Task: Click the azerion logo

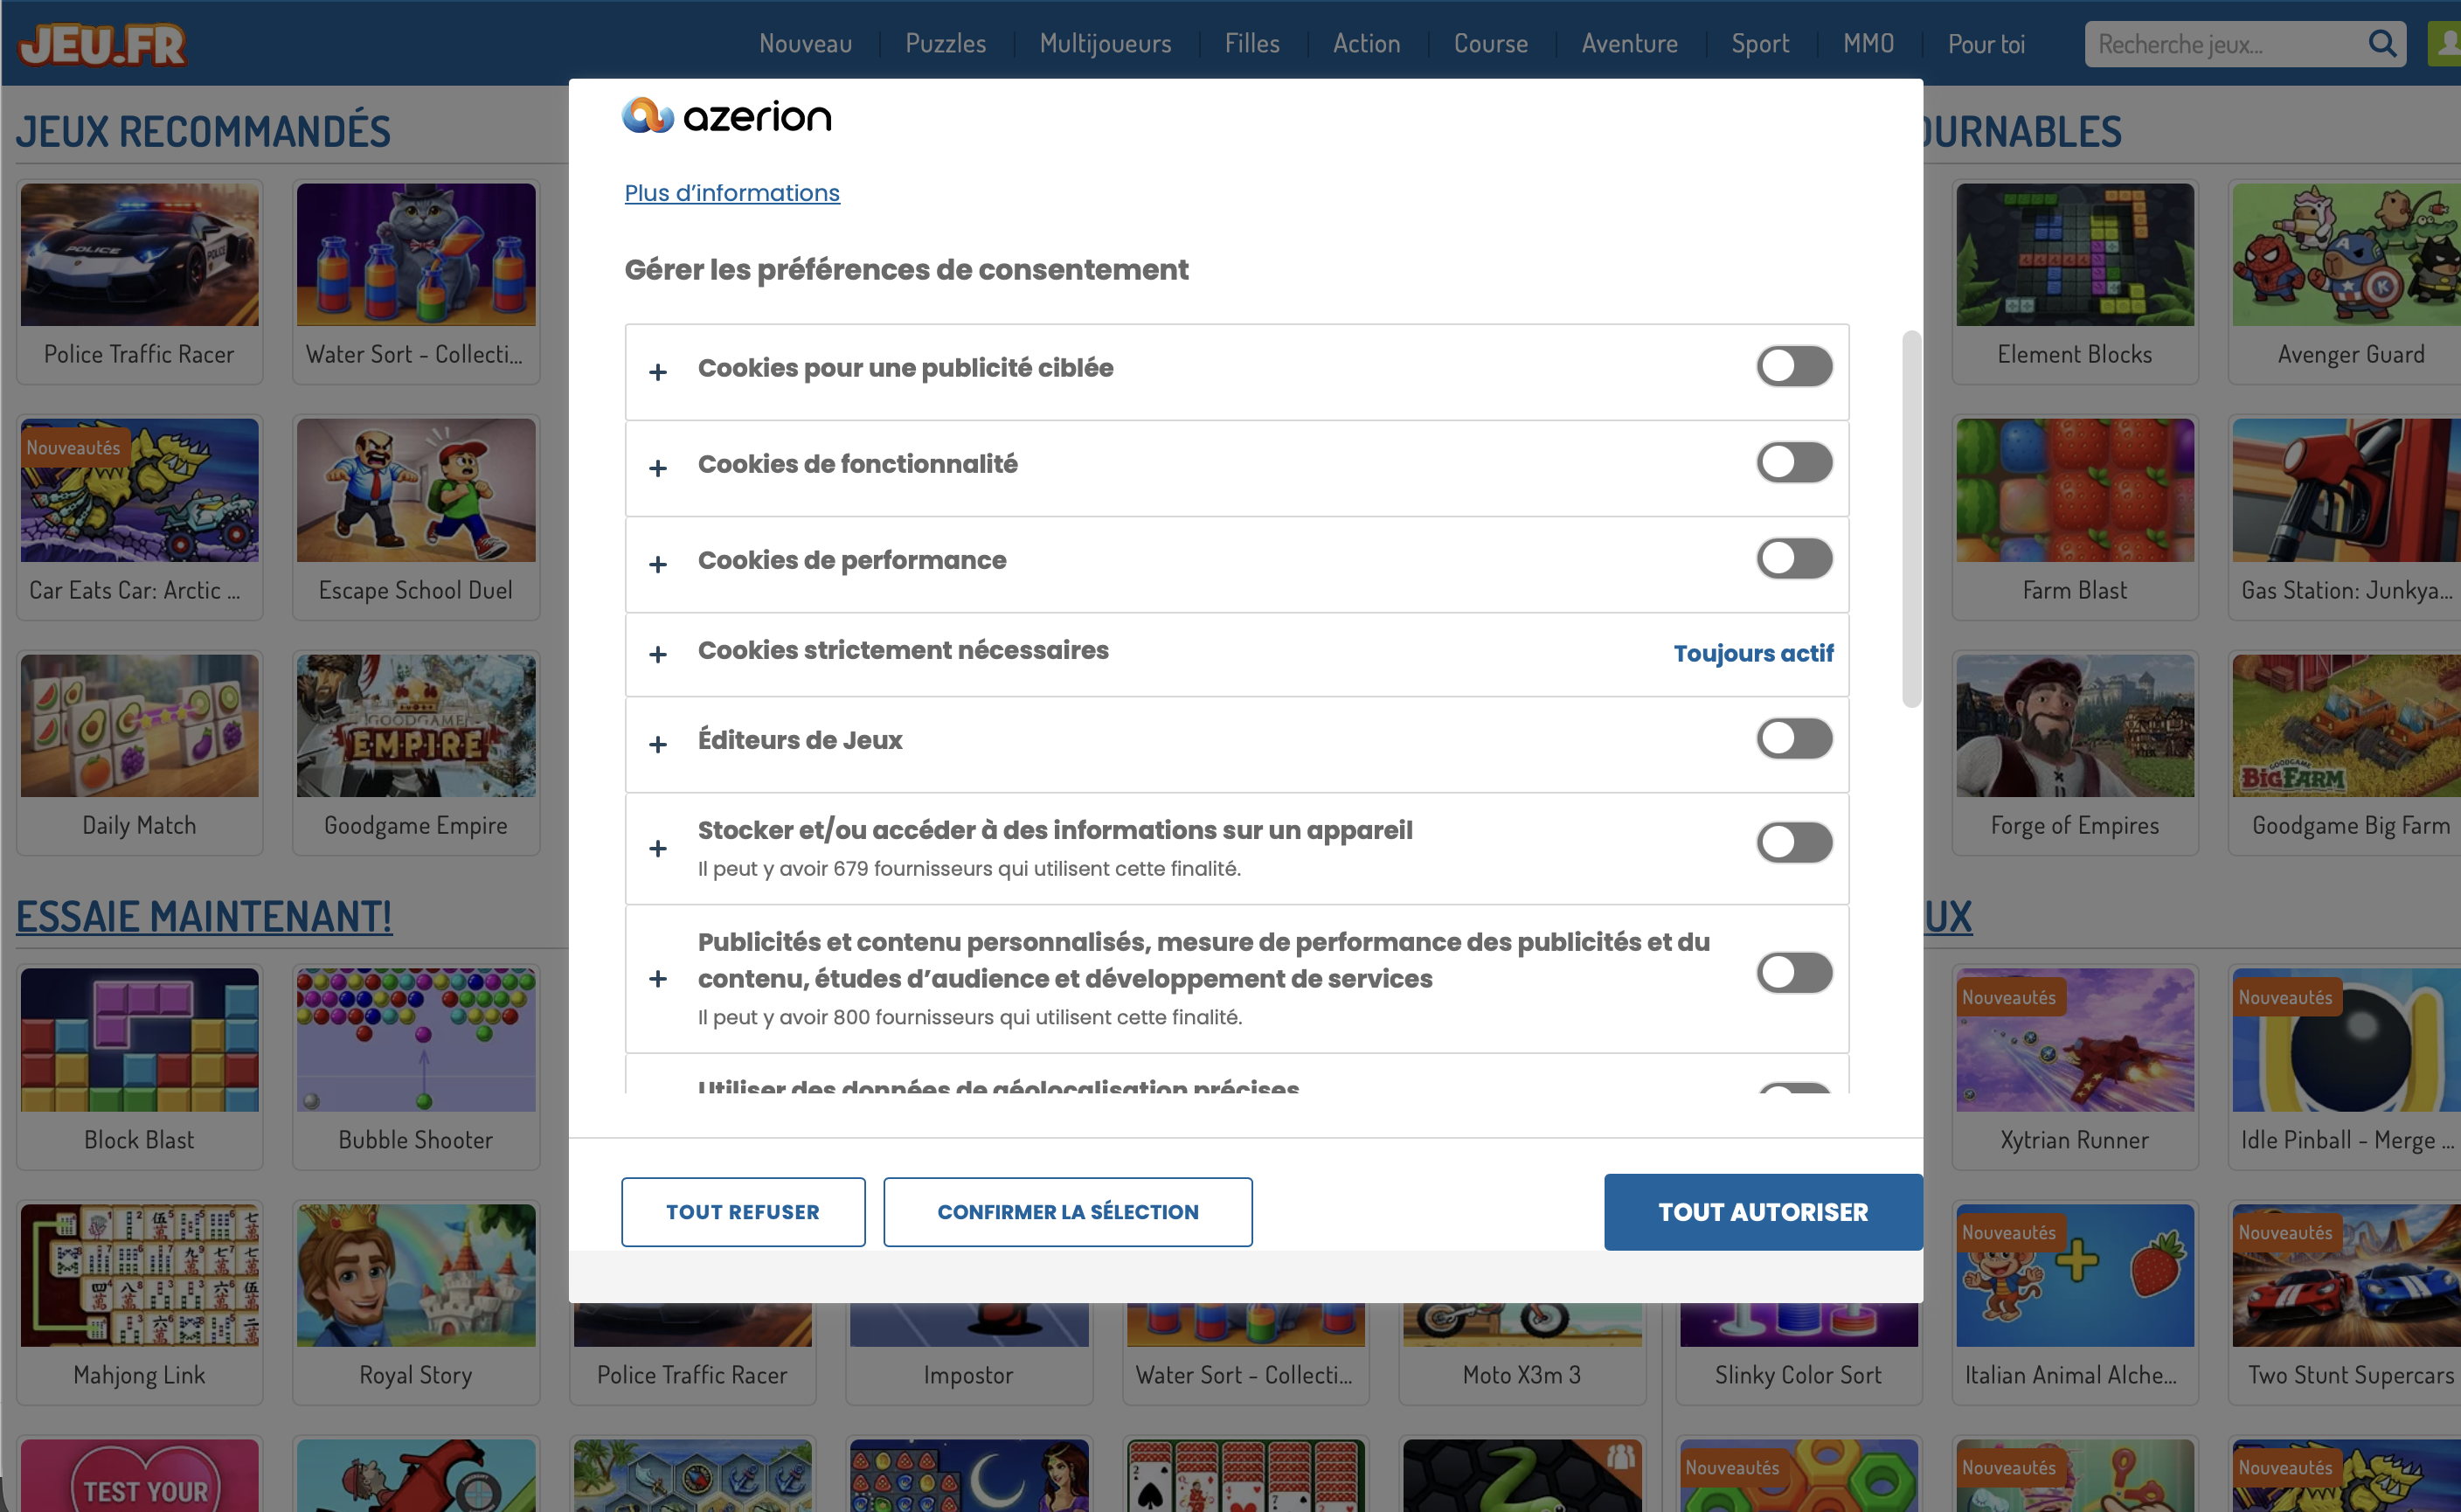Action: [727, 116]
